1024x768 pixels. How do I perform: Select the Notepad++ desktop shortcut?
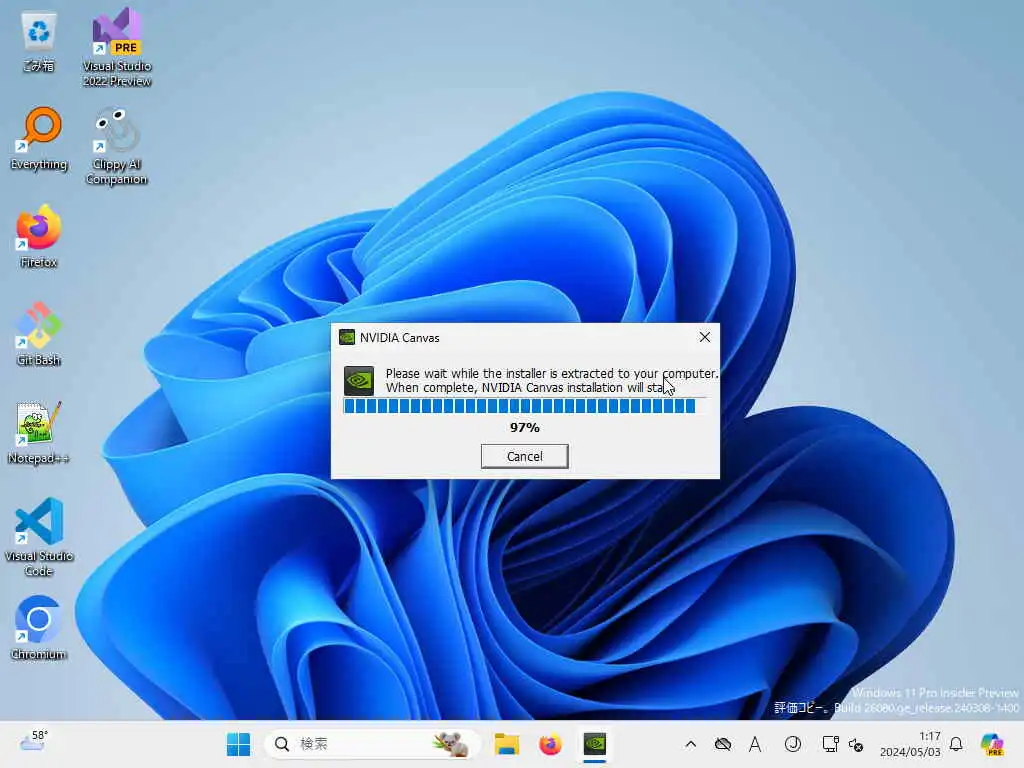39,432
